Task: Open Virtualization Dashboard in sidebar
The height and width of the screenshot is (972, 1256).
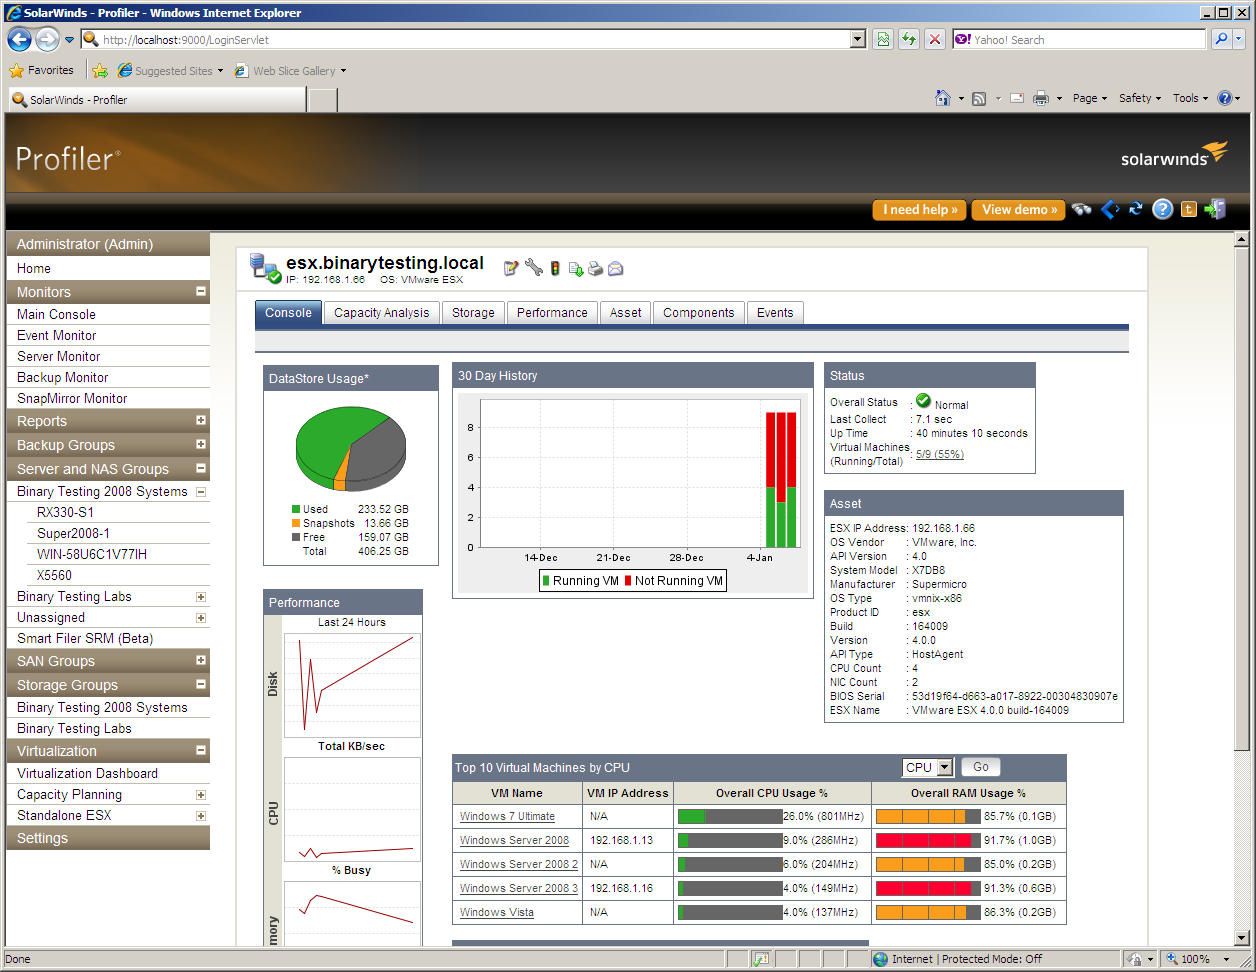Action: tap(88, 773)
